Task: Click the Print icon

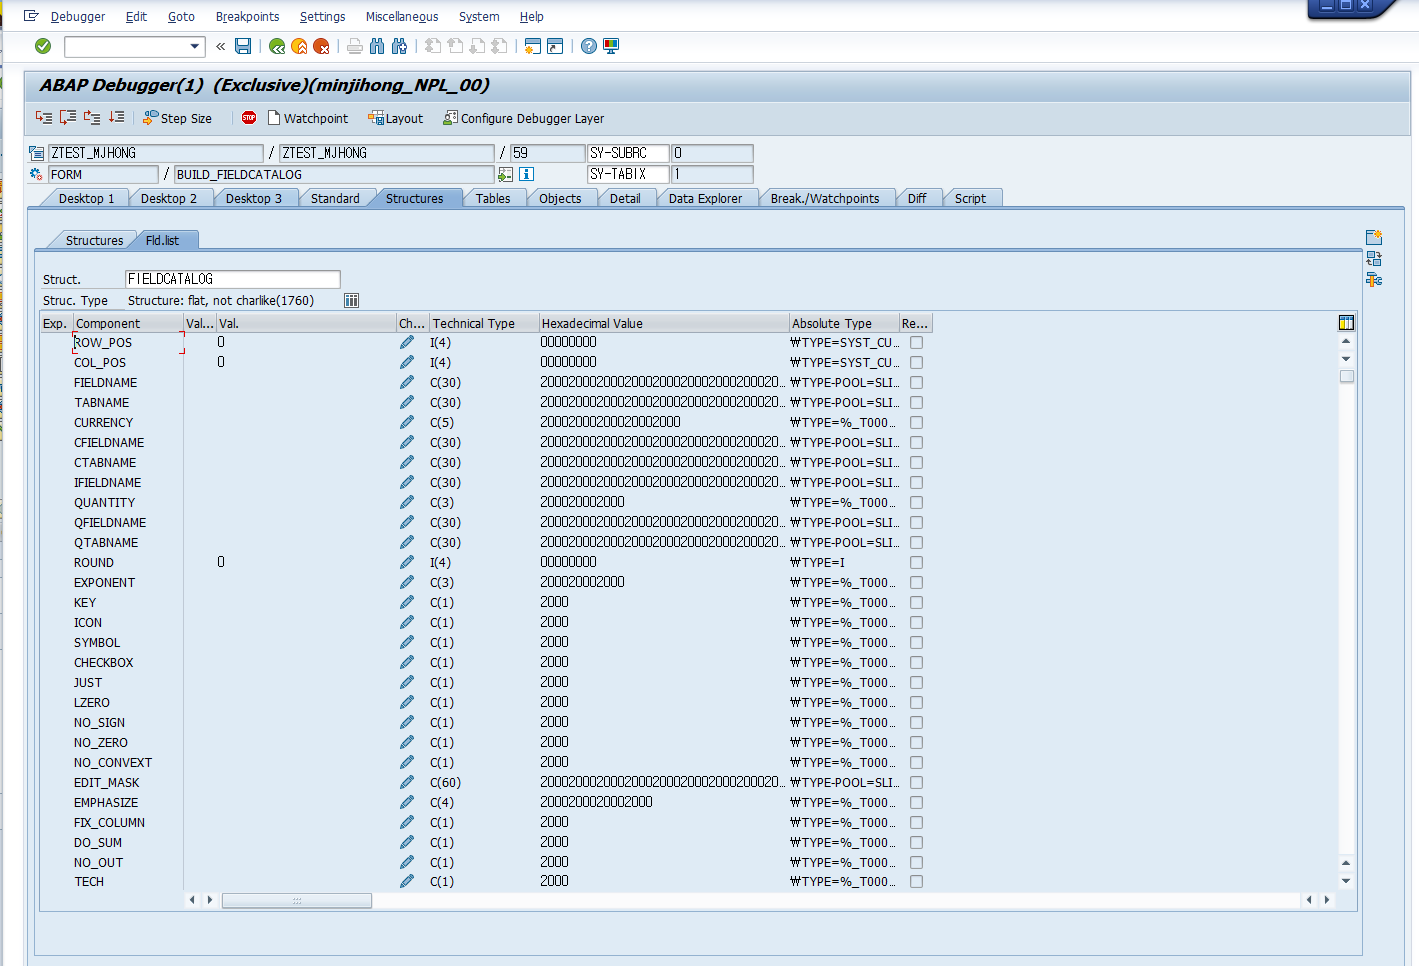Action: (355, 46)
